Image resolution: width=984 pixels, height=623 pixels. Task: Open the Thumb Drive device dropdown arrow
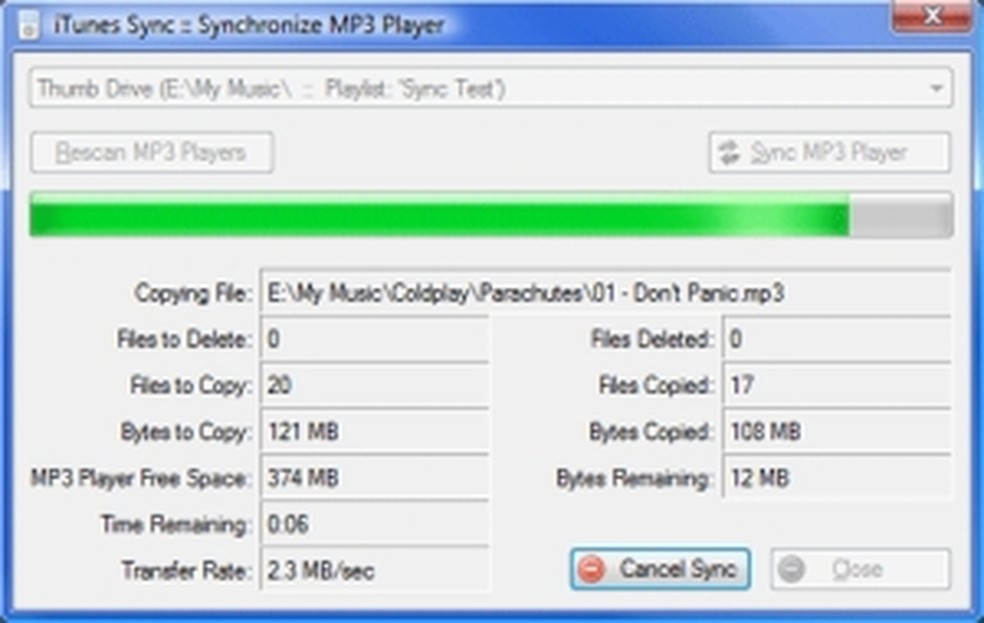tap(936, 88)
